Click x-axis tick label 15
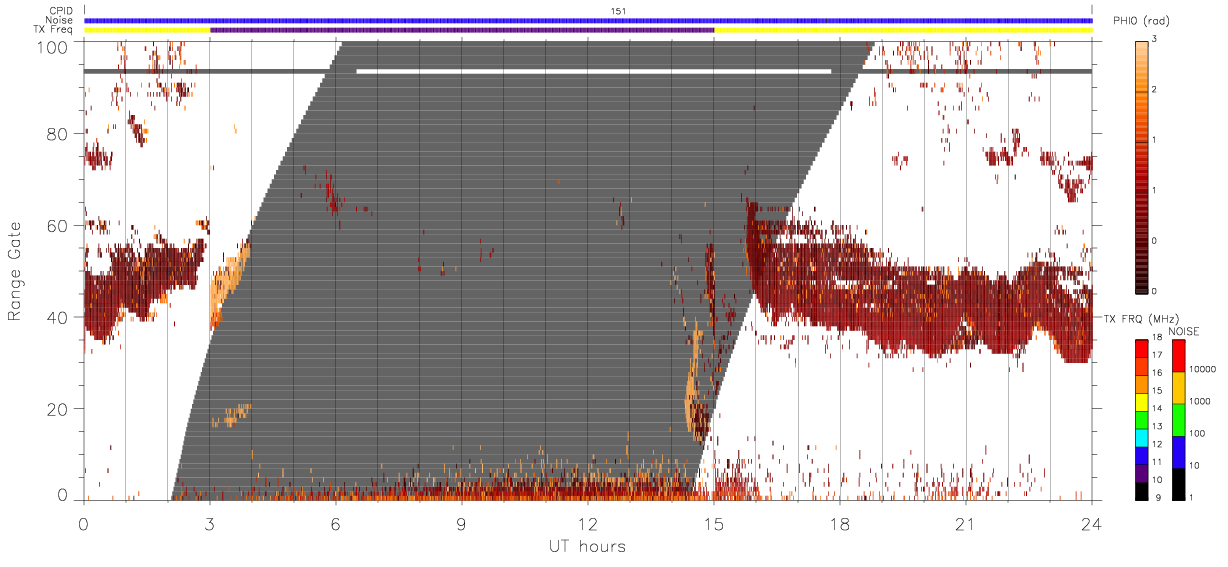This screenshot has width=1228, height=567. coord(714,523)
